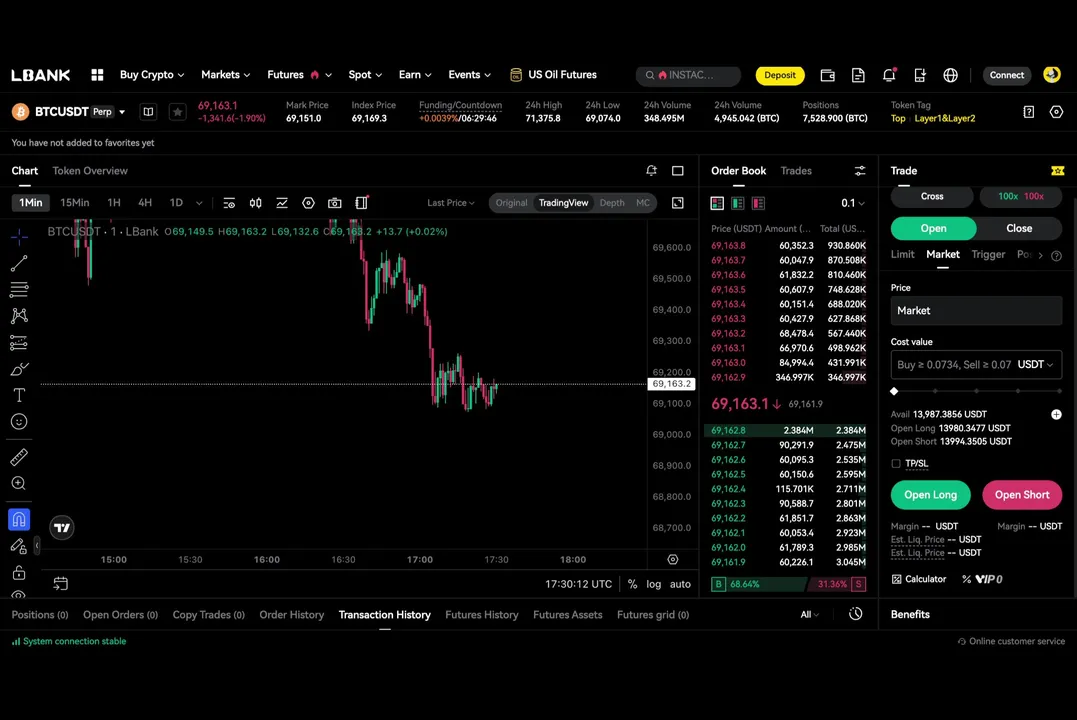Open the Last Price dropdown

tap(451, 203)
